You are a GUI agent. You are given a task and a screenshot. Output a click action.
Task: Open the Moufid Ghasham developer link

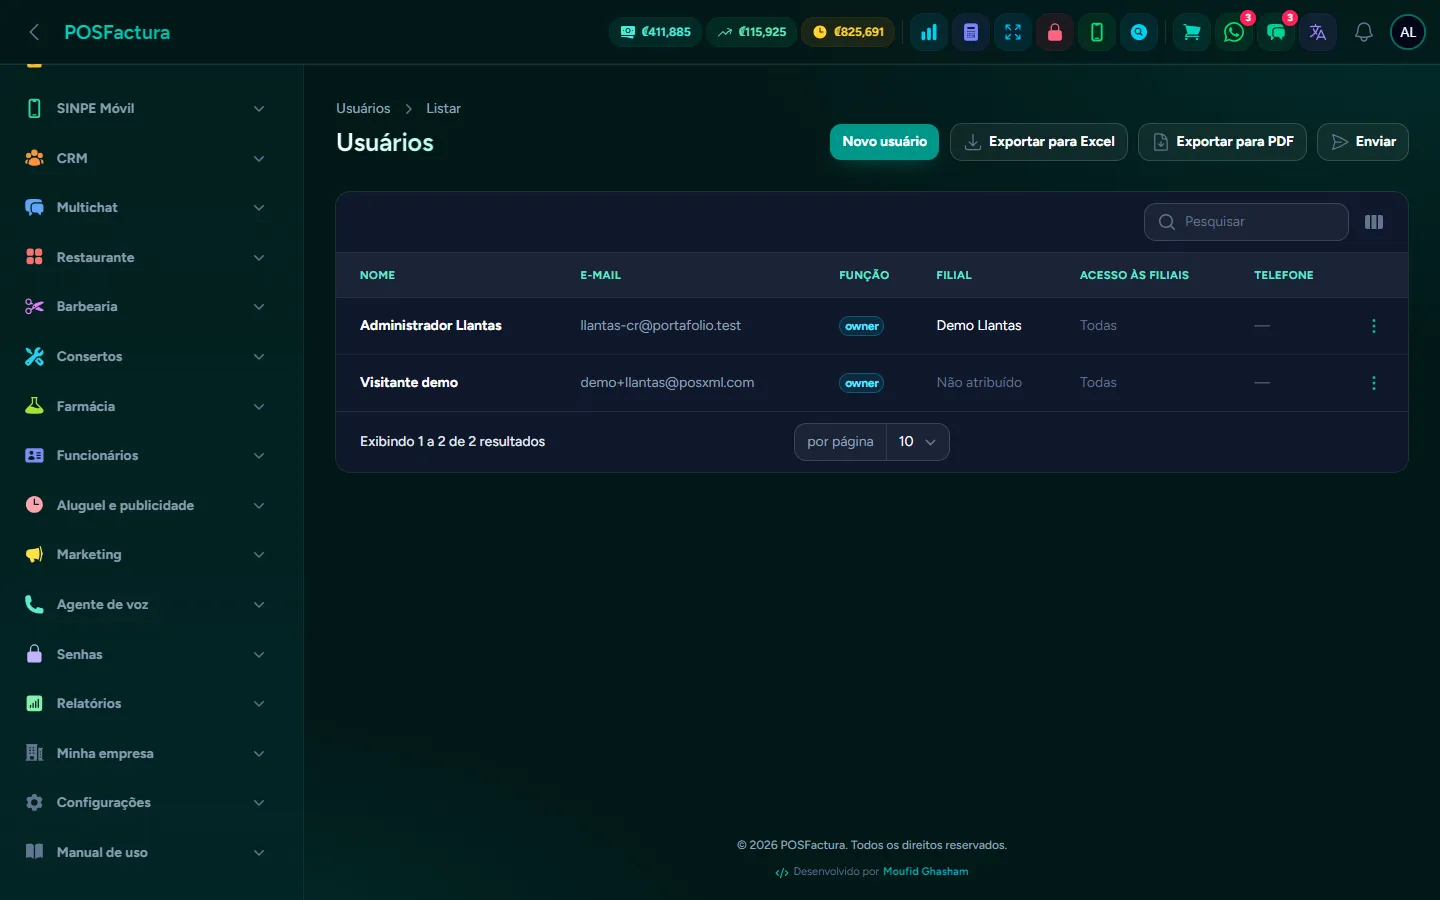pos(926,872)
